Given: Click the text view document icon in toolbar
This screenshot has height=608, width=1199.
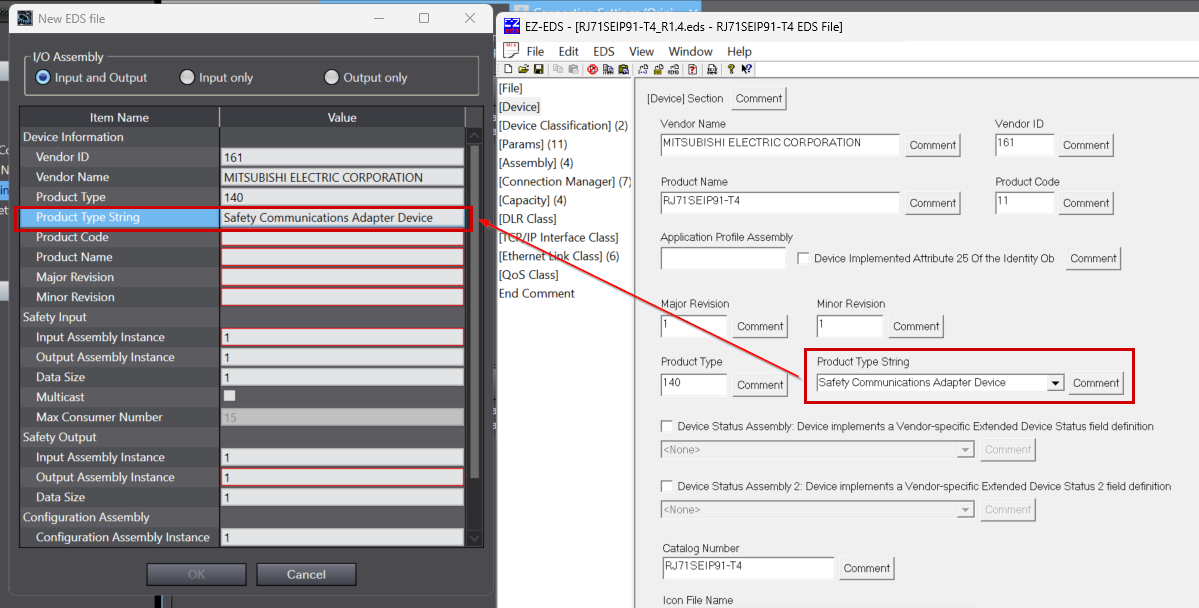Looking at the screenshot, I should coord(712,70).
